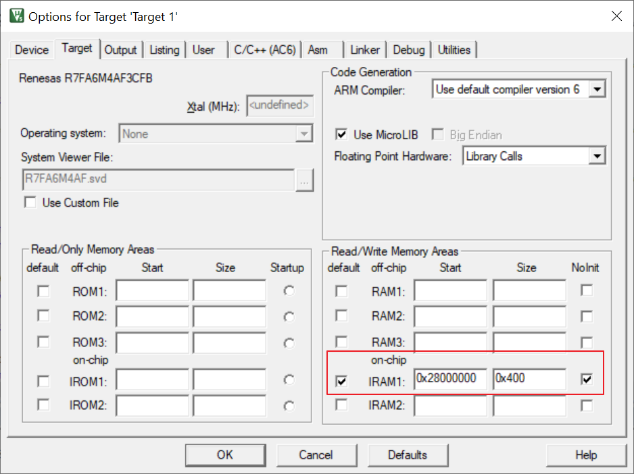634x475 pixels.
Task: Toggle the RAM2 NoInit checkbox
Action: (587, 317)
